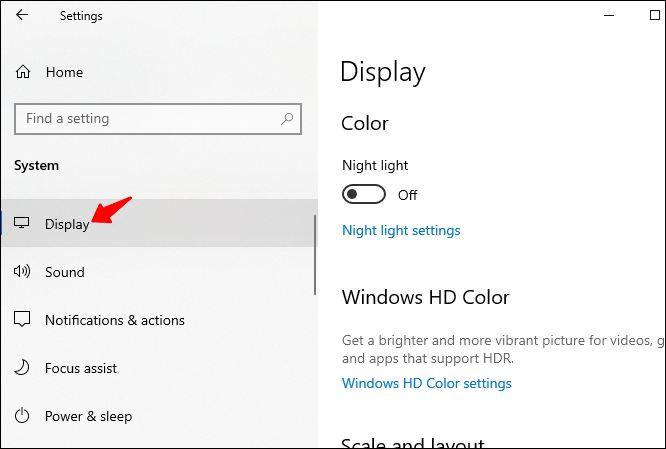666x449 pixels.
Task: Click the Focus assist moon icon
Action: (22, 367)
